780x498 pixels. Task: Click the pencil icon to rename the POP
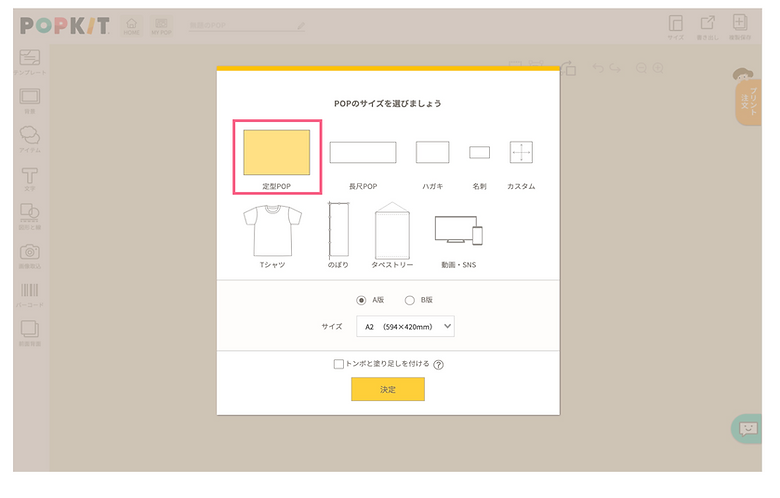click(x=301, y=25)
